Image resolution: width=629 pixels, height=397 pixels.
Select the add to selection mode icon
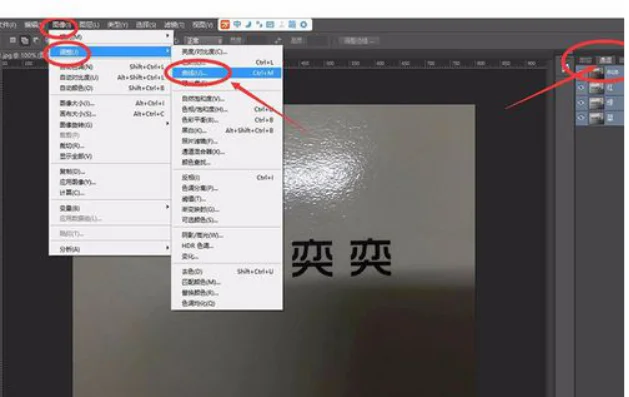pos(24,40)
